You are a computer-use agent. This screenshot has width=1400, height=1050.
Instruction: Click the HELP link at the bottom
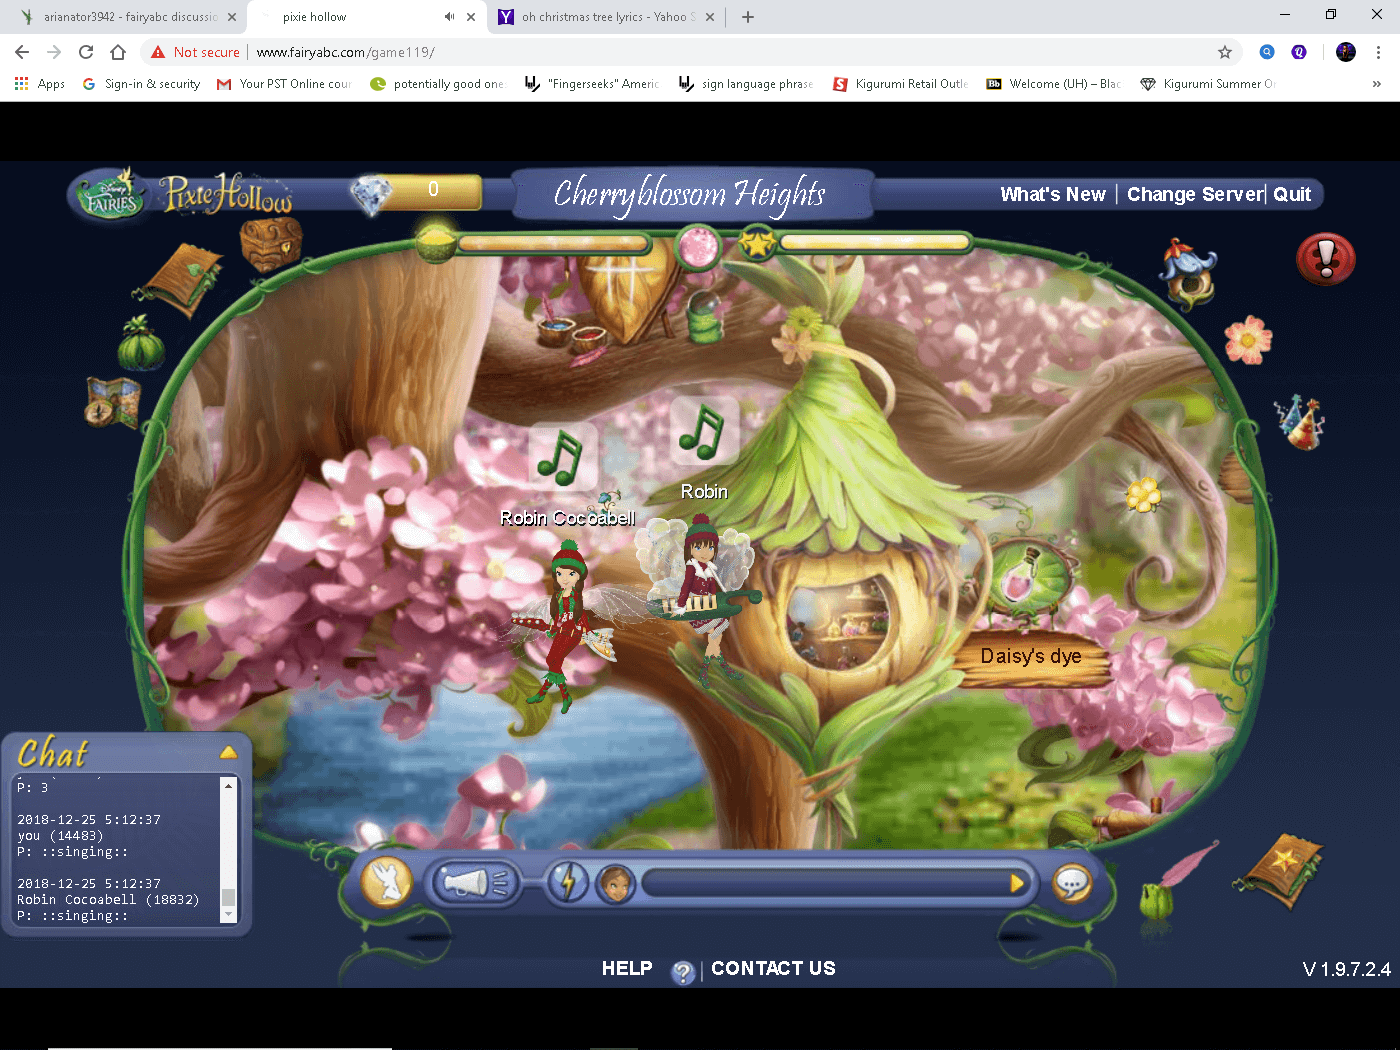tap(627, 968)
